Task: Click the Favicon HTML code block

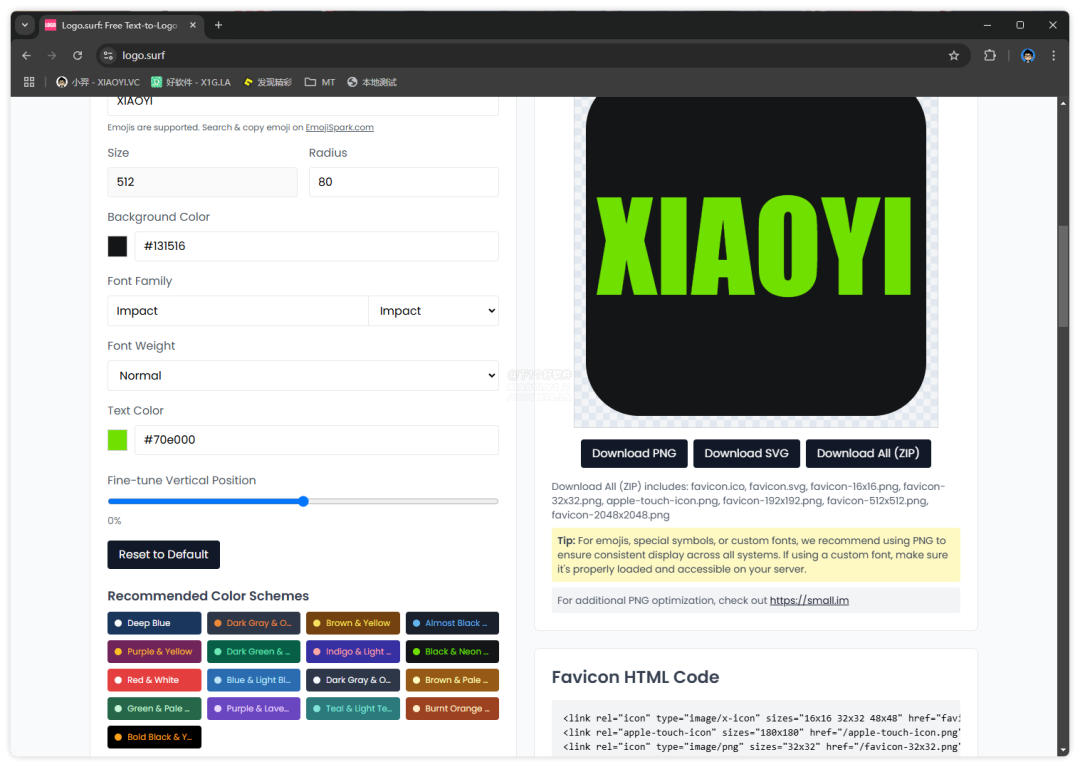Action: tap(756, 730)
